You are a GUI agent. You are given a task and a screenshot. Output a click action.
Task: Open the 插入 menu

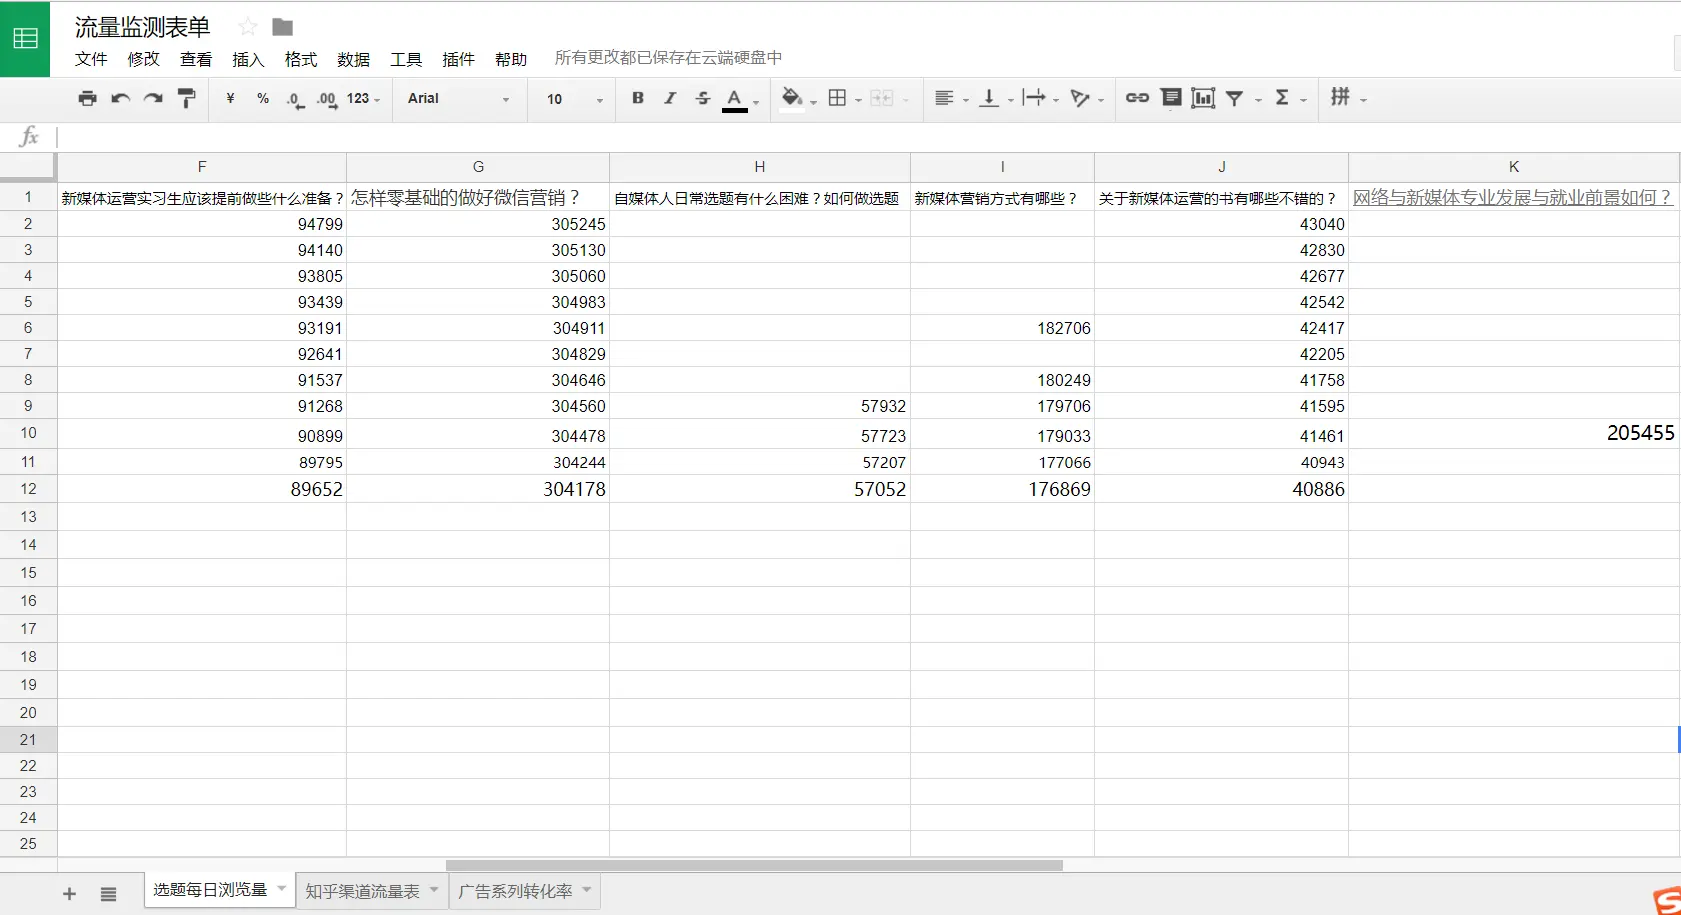point(248,59)
